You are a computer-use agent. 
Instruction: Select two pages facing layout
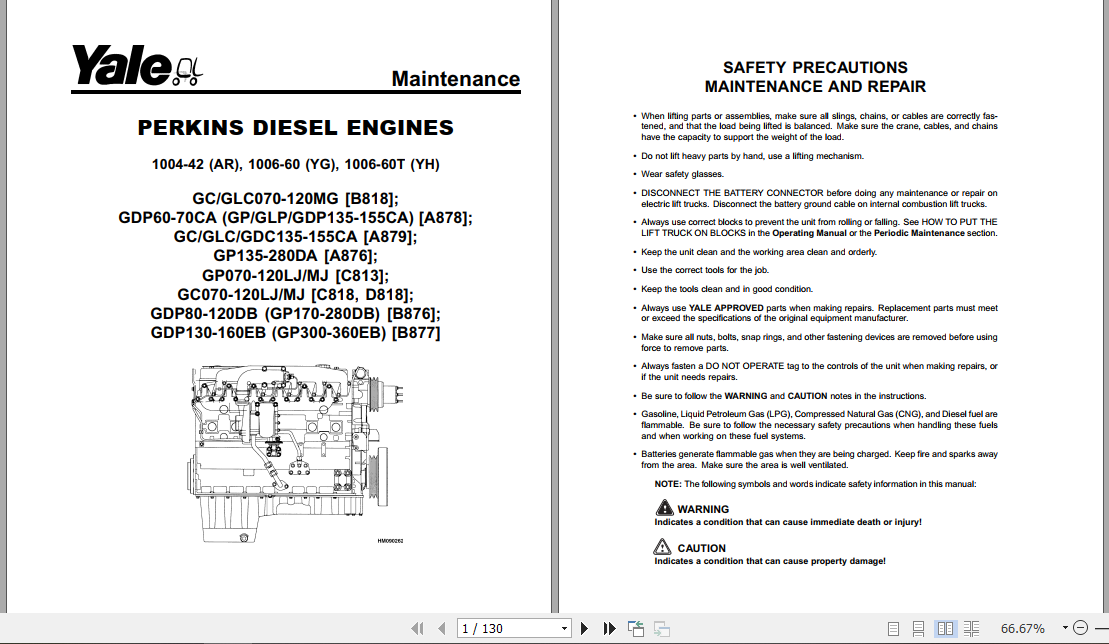coord(945,628)
